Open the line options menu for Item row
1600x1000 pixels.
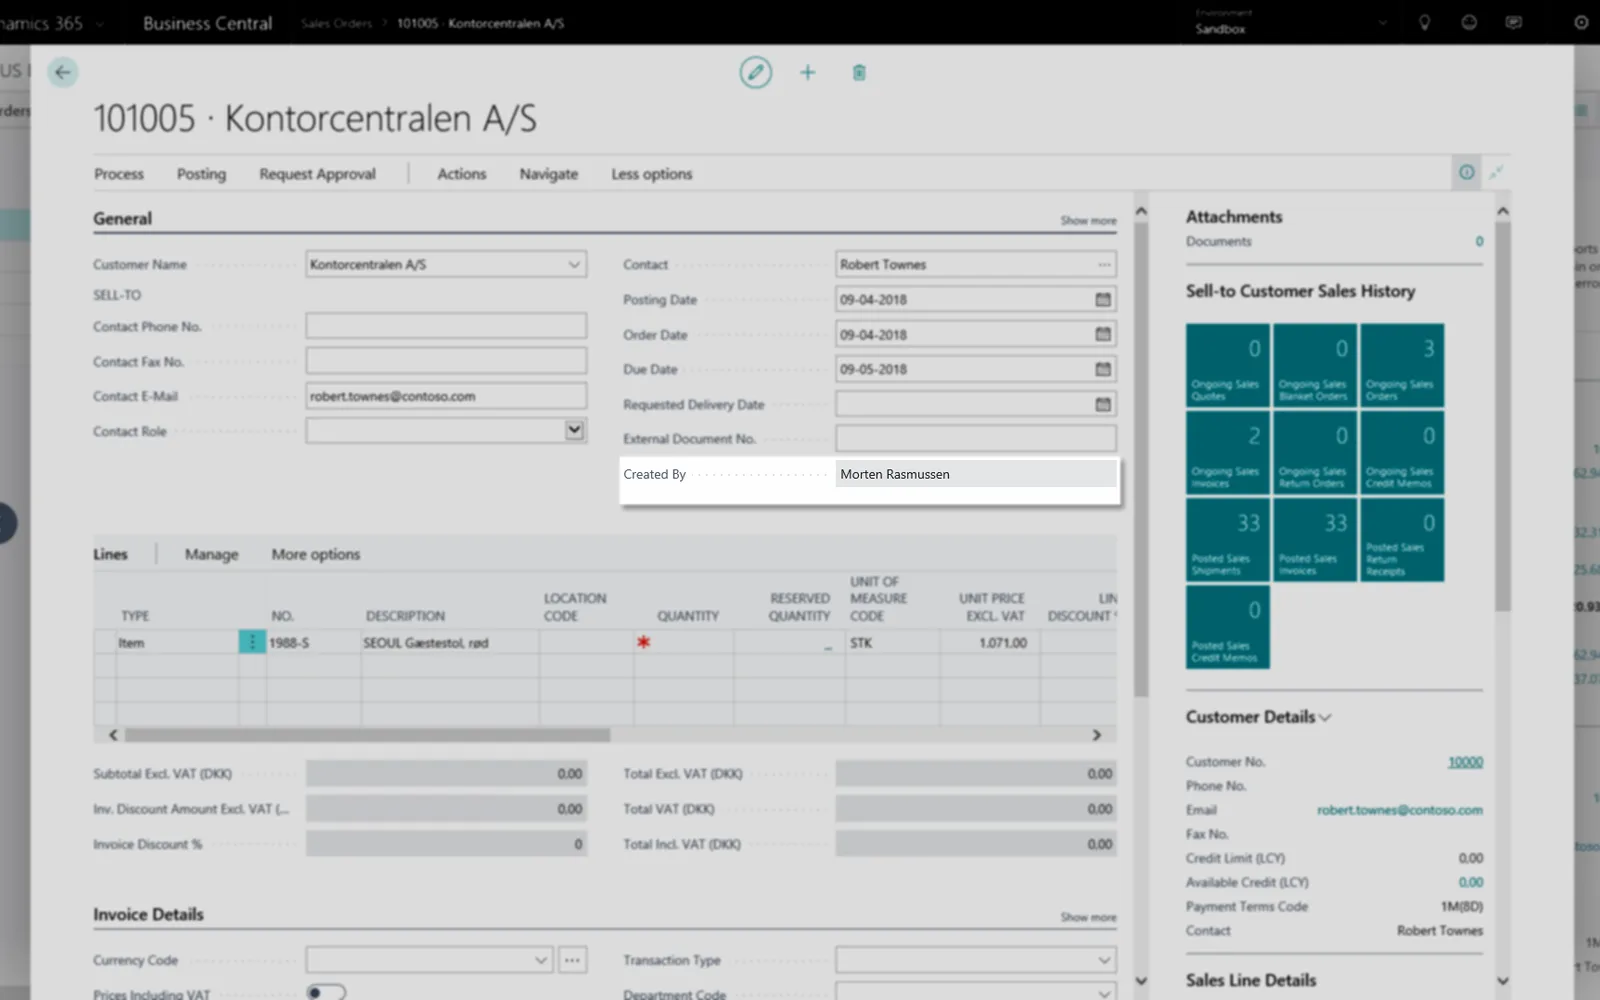tap(252, 642)
